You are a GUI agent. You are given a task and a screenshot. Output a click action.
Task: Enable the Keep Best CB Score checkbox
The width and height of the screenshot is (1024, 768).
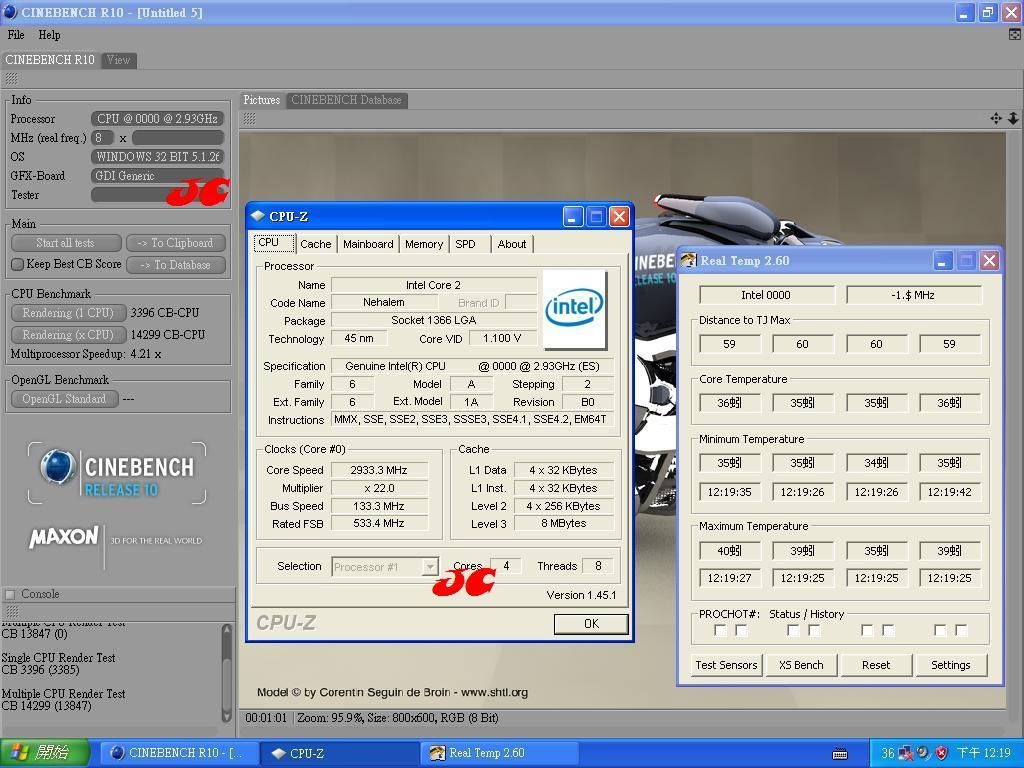(17, 265)
